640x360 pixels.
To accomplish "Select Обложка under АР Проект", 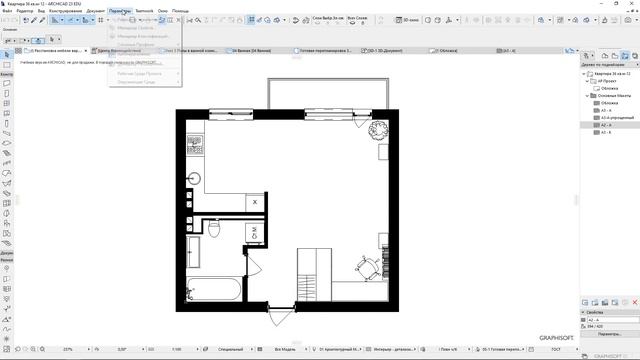I will (610, 89).
